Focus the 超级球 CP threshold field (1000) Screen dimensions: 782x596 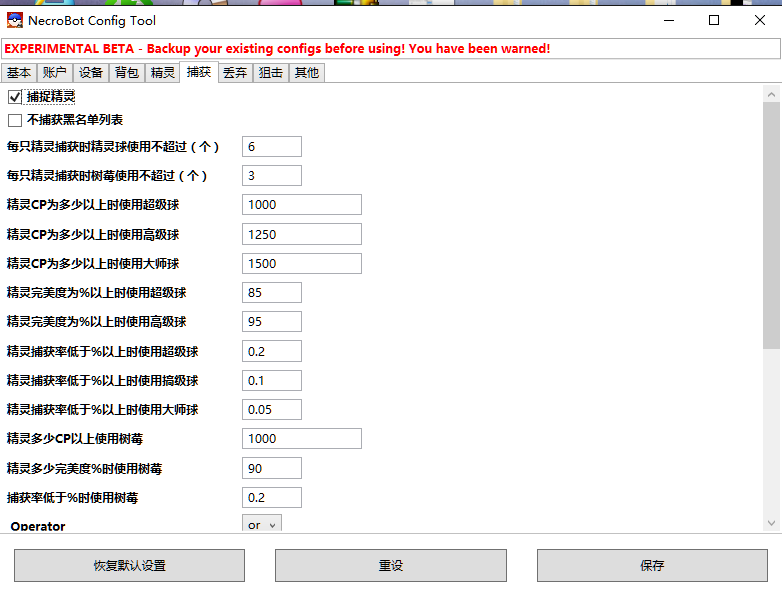(x=302, y=204)
